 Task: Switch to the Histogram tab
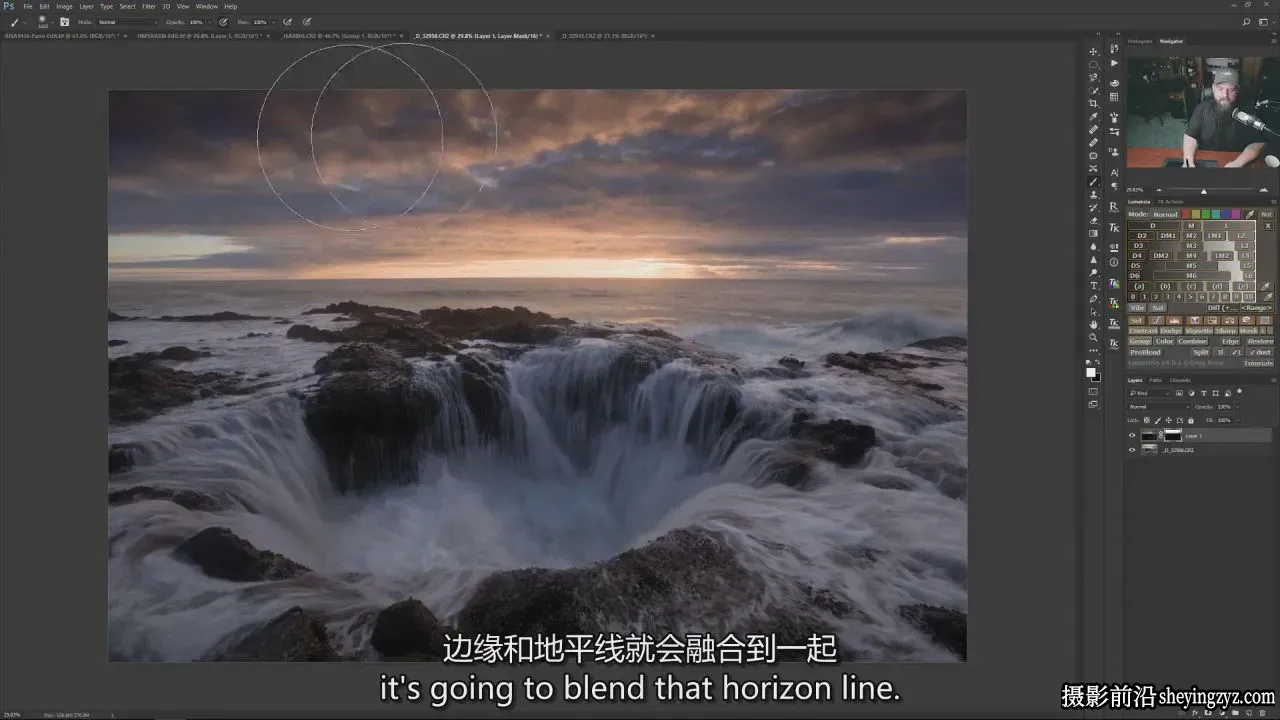click(x=1140, y=41)
